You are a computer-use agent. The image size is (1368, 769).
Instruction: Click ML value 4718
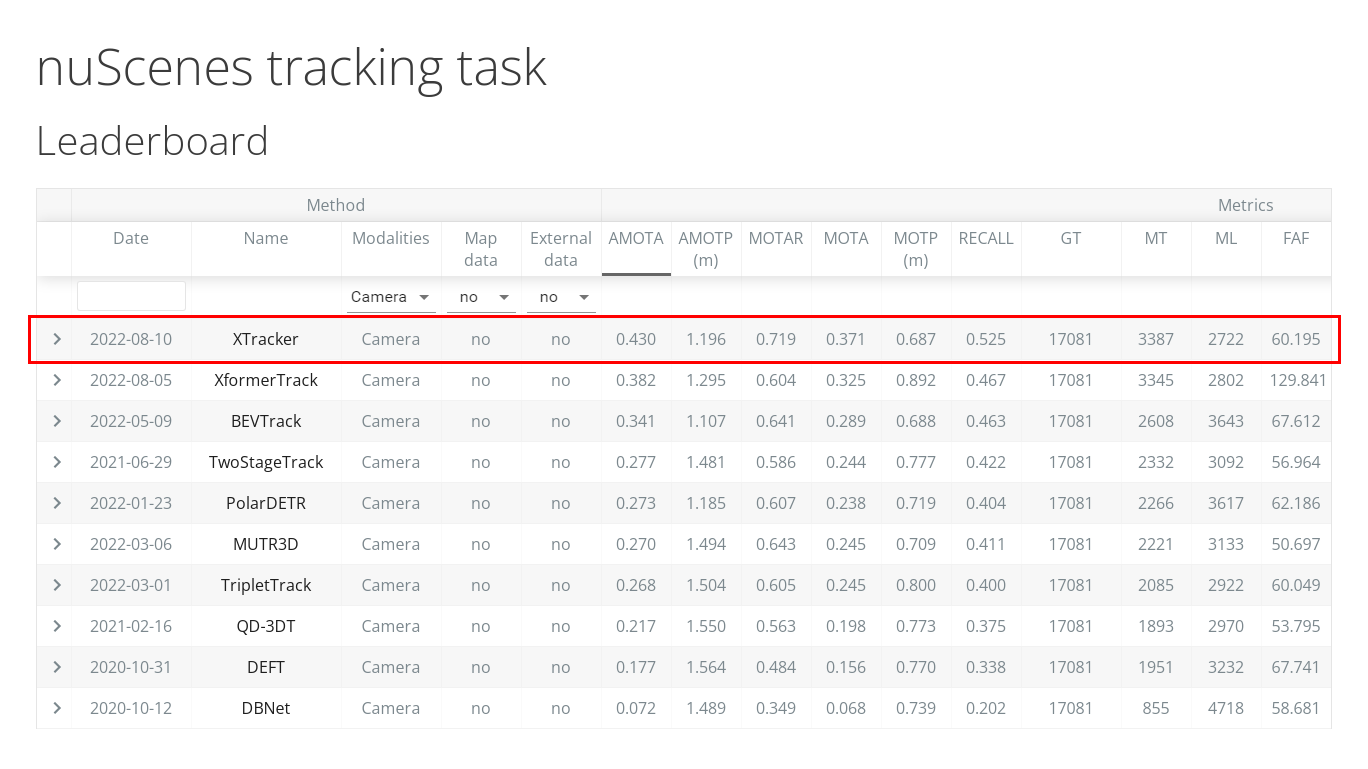[x=1226, y=708]
